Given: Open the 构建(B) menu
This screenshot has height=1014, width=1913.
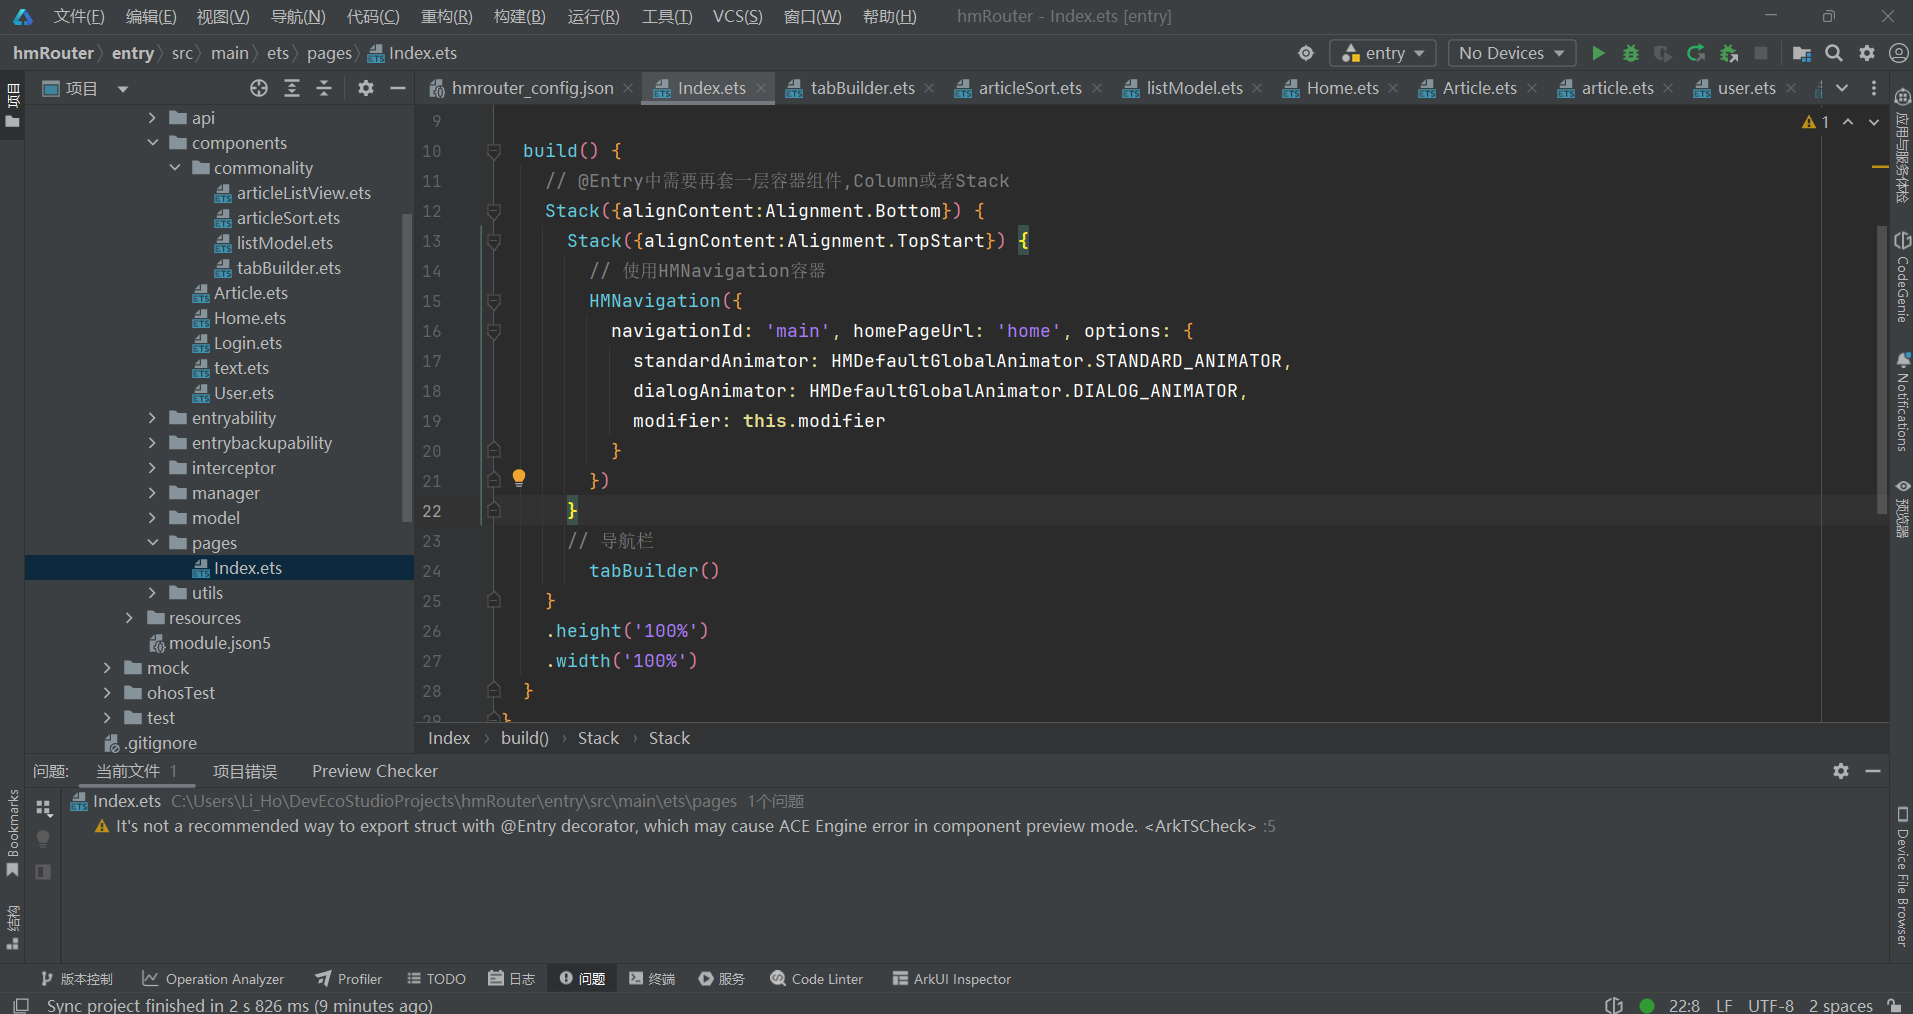Looking at the screenshot, I should [519, 16].
